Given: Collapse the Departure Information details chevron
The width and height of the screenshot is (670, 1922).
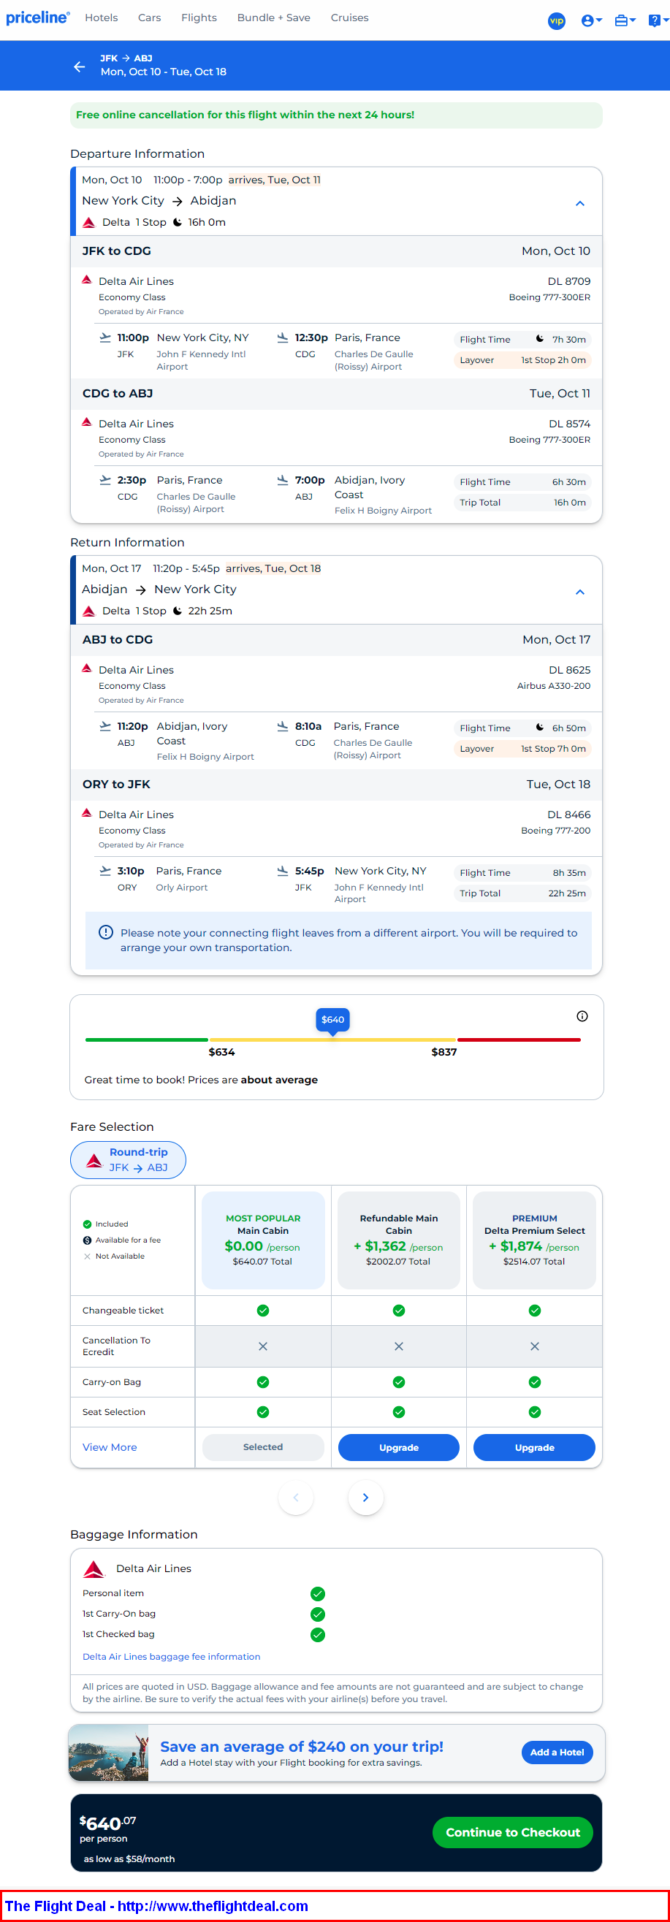Looking at the screenshot, I should pos(580,203).
